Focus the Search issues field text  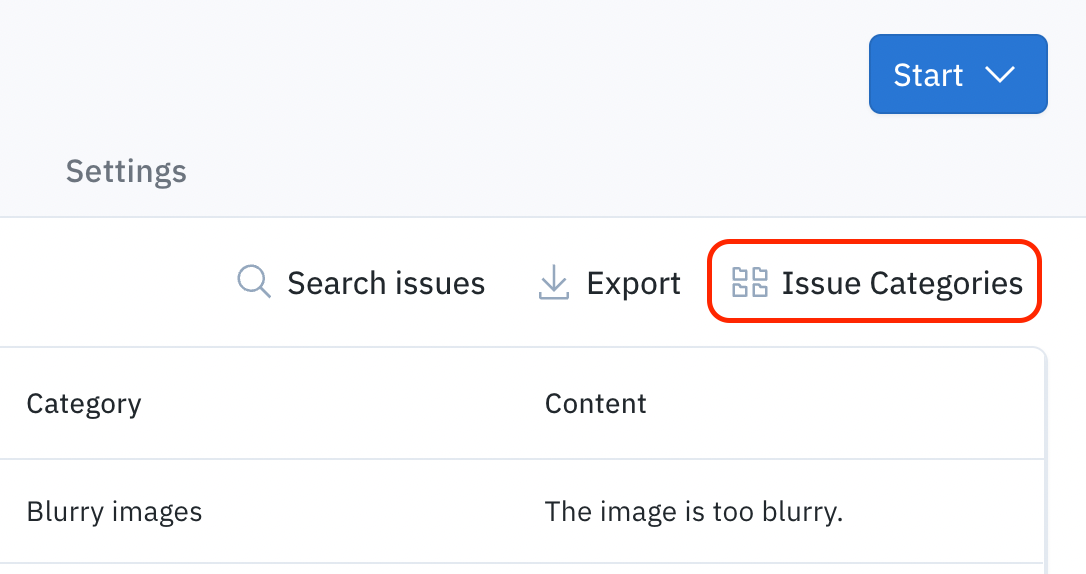tap(386, 283)
